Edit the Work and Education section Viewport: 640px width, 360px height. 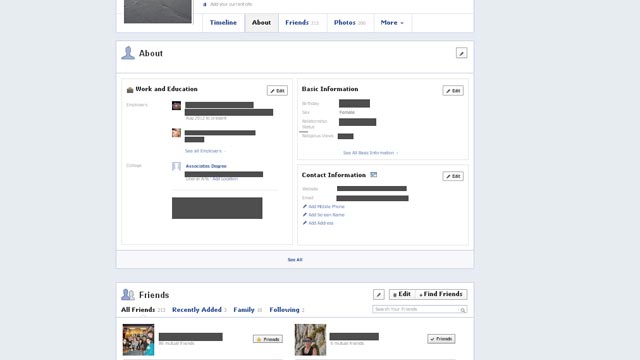click(277, 91)
